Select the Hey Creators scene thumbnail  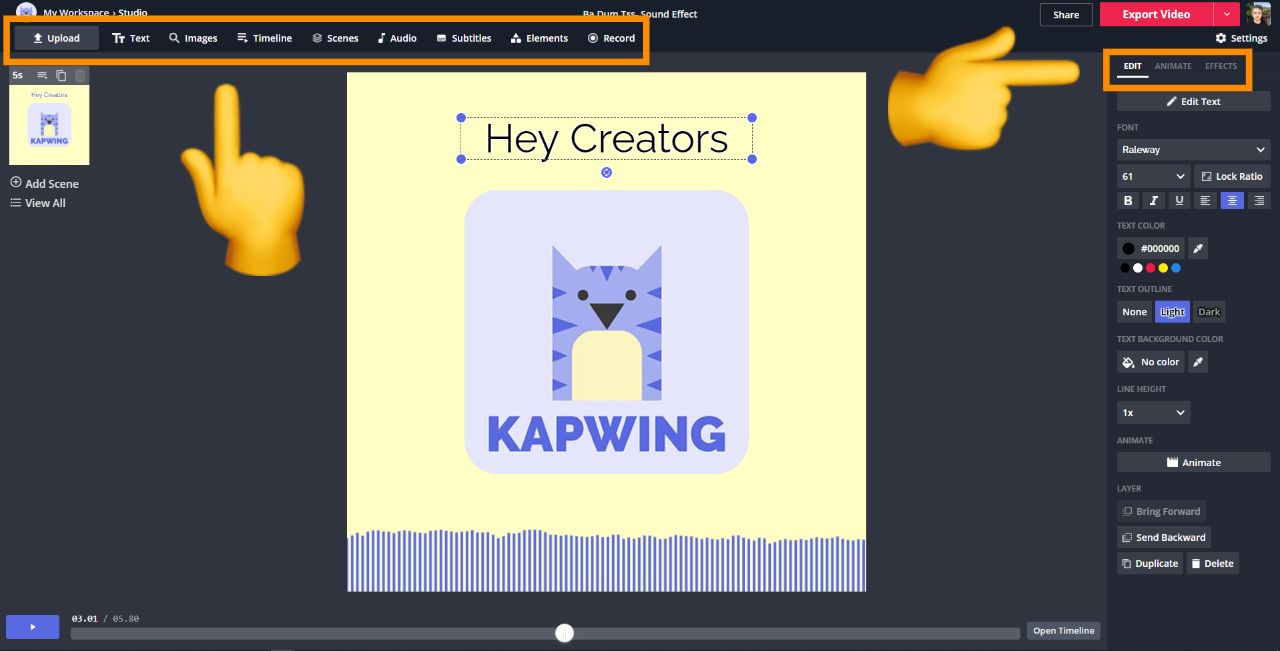pos(49,124)
